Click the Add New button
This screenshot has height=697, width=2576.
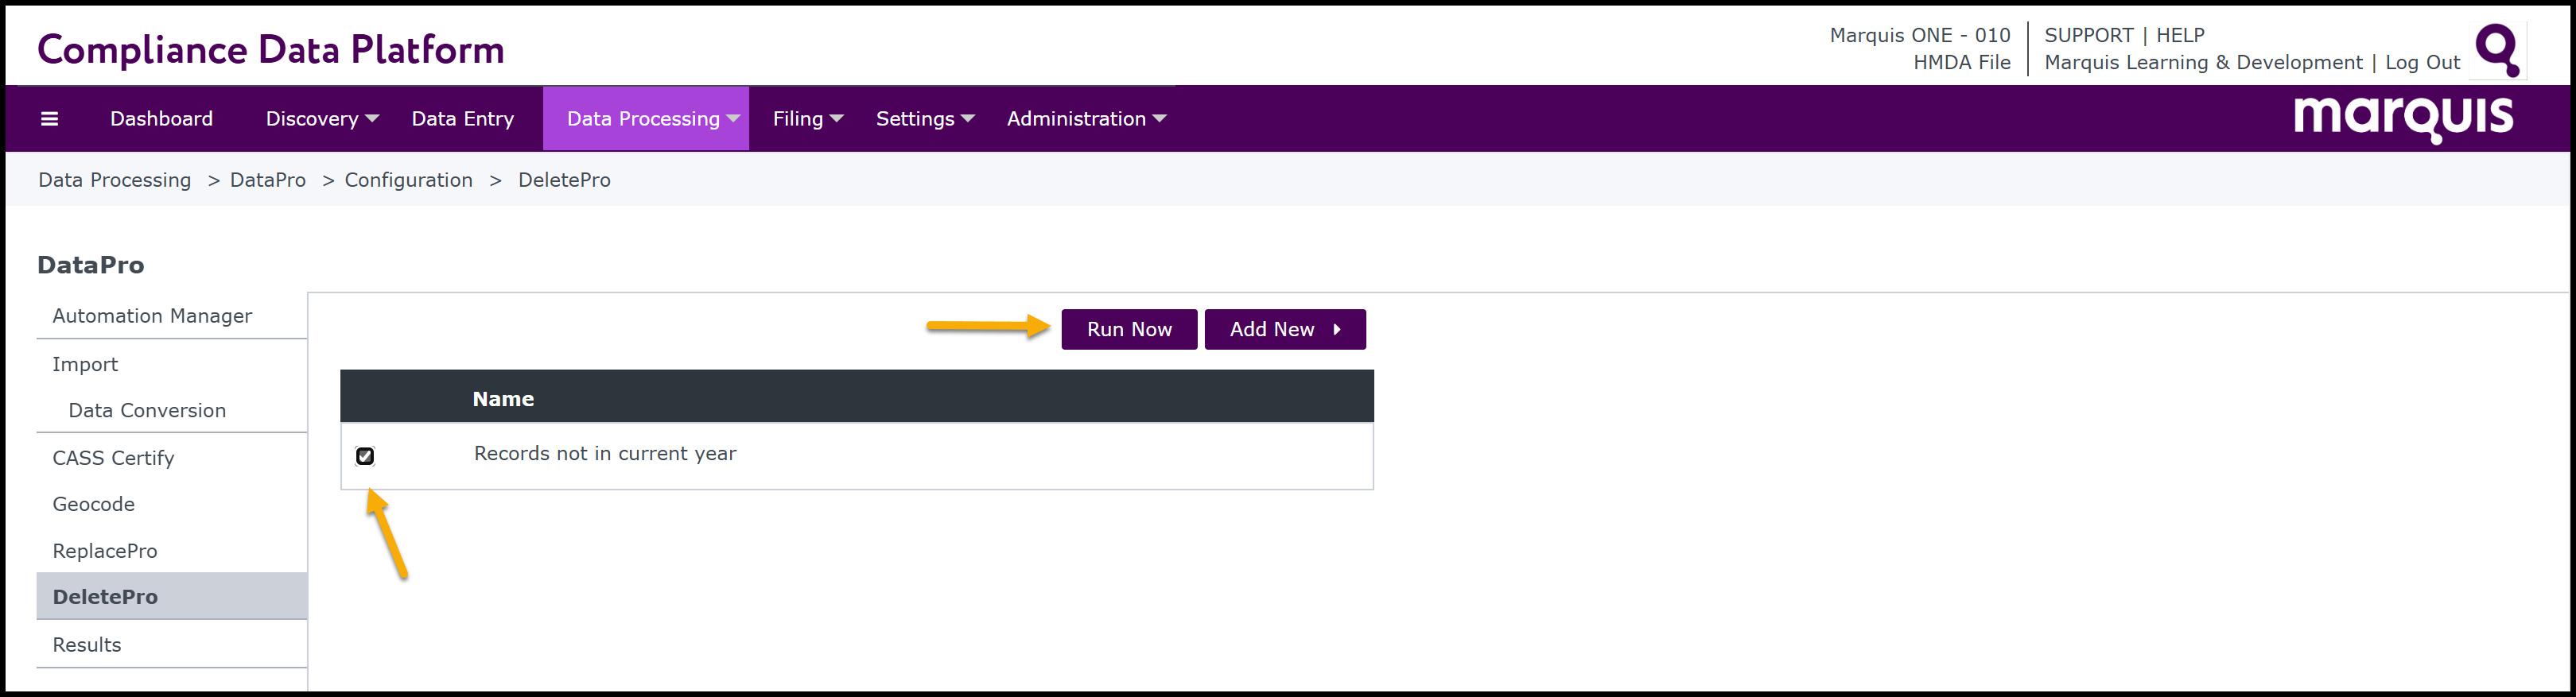[1284, 330]
